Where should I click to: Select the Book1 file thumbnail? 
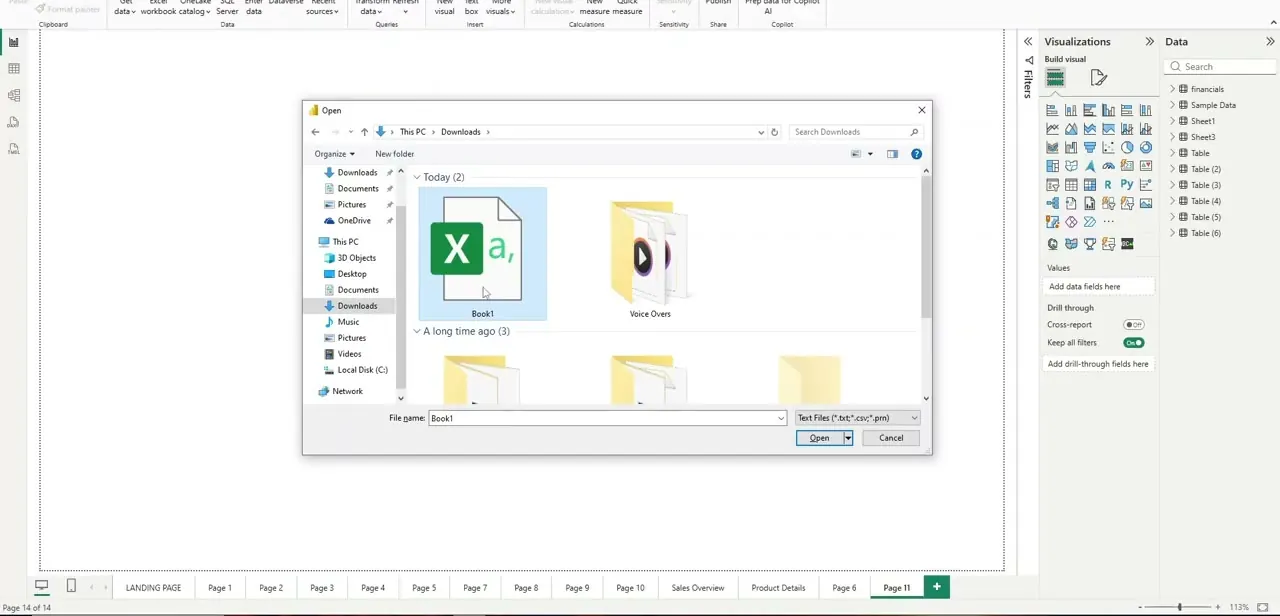482,255
